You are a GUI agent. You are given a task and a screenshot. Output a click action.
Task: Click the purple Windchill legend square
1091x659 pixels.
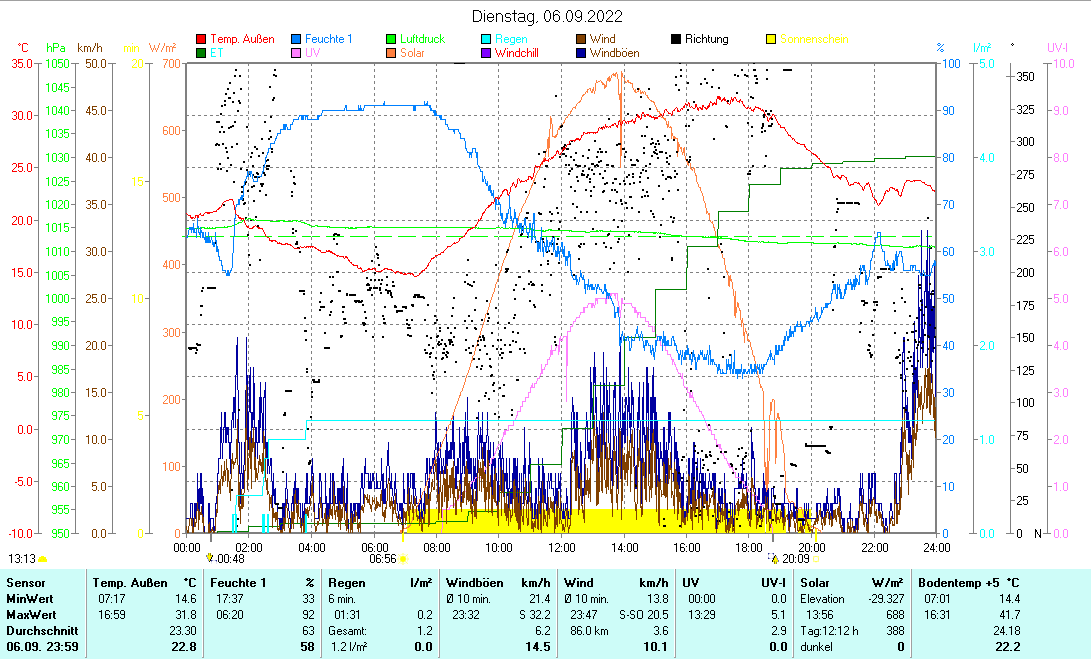pyautogui.click(x=486, y=53)
